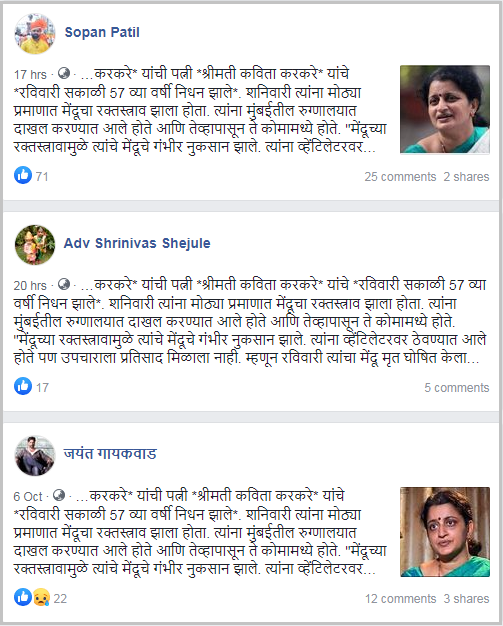Click the globe privacy icon beside 20 hrs
Image resolution: width=503 pixels, height=626 pixels.
[64, 284]
